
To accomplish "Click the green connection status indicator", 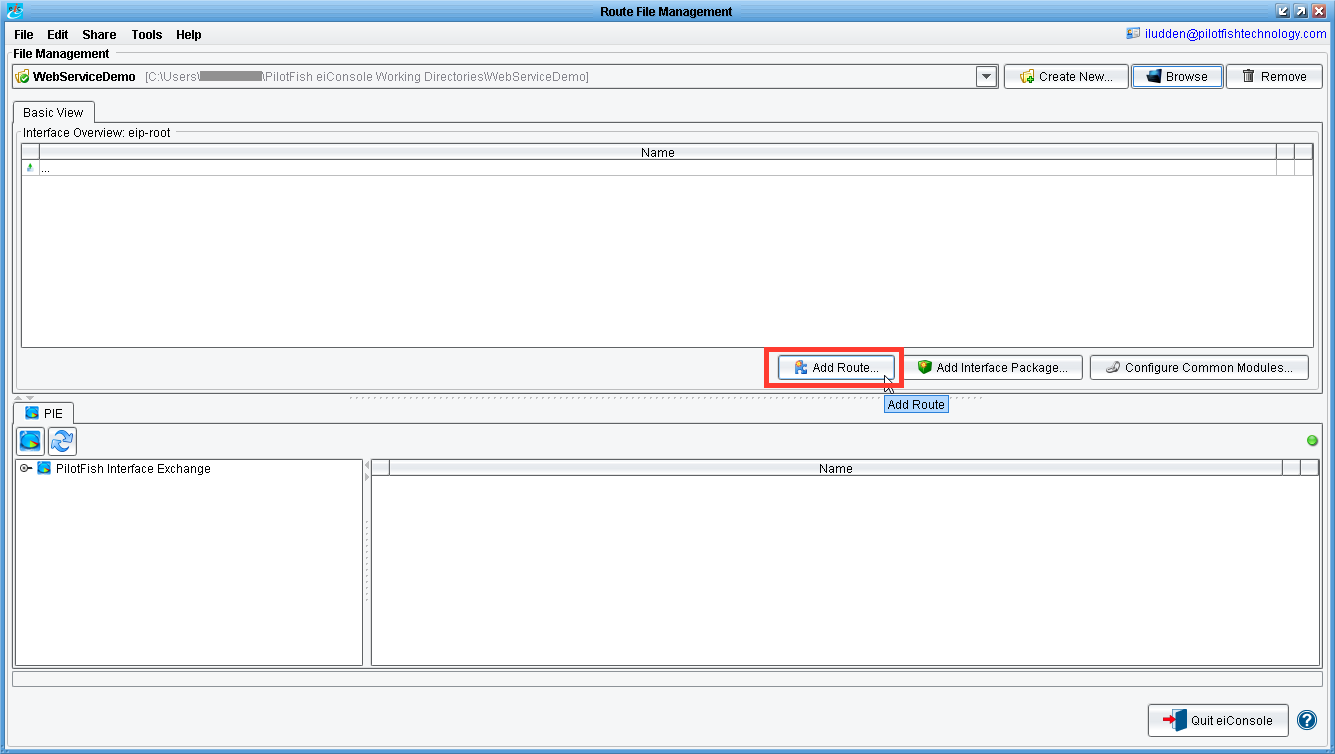I will point(1312,441).
